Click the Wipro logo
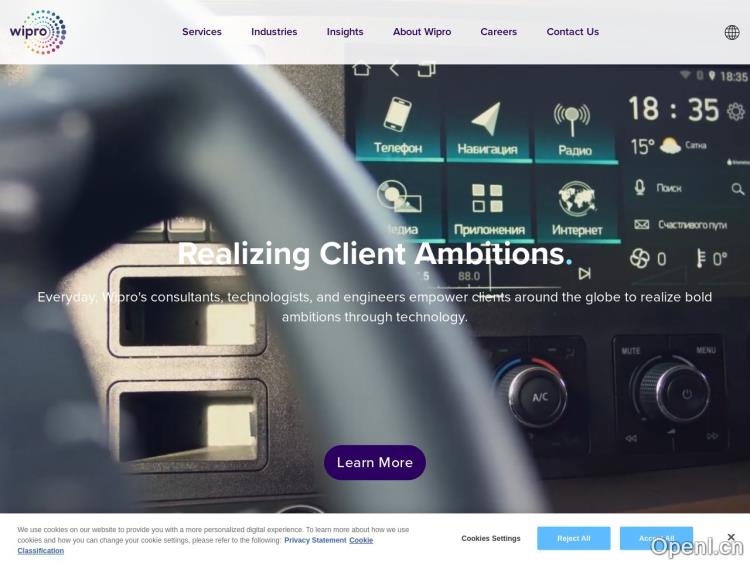750x562 pixels. 38,32
